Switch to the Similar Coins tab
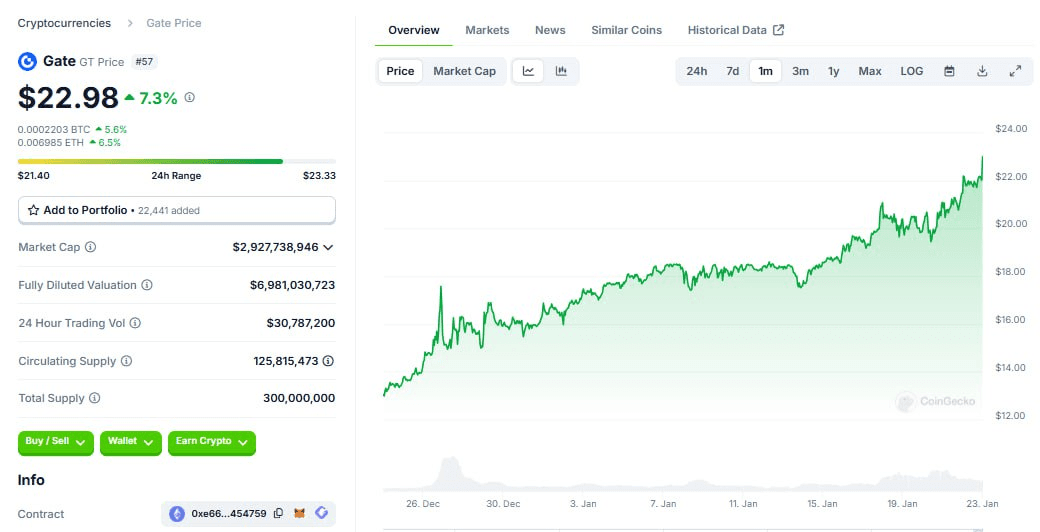Screen dimensions: 1040x532 (626, 30)
